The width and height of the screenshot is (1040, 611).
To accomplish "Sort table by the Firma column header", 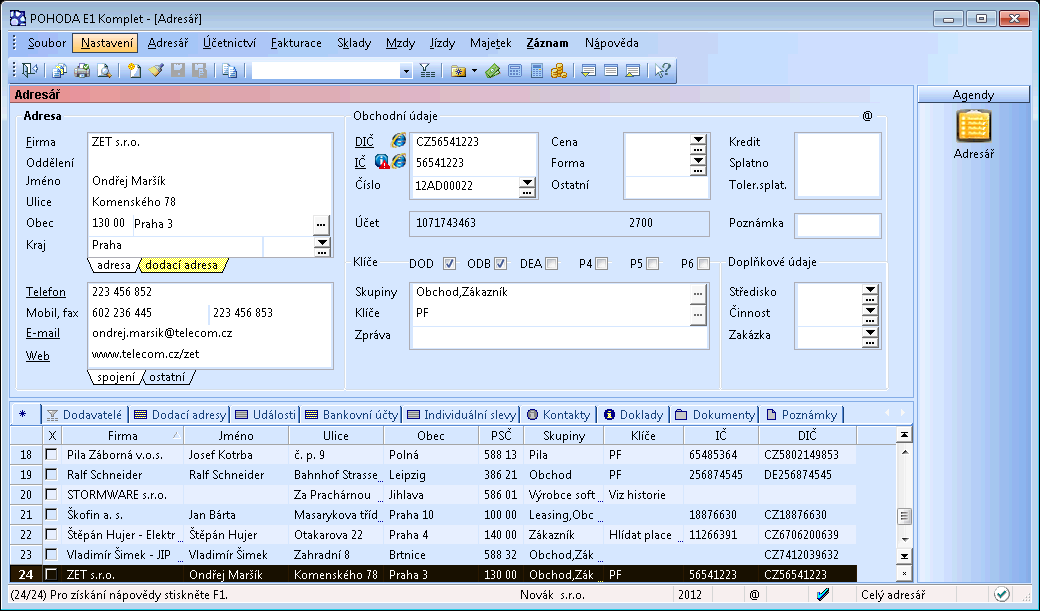I will pyautogui.click(x=123, y=435).
